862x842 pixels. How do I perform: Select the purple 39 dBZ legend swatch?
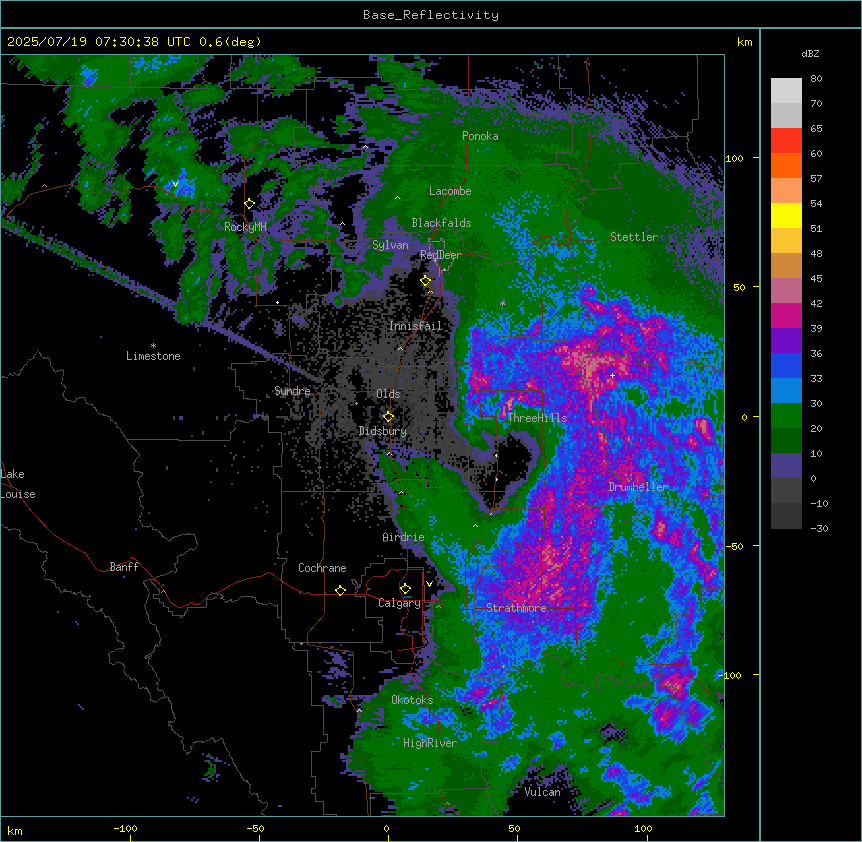click(786, 340)
